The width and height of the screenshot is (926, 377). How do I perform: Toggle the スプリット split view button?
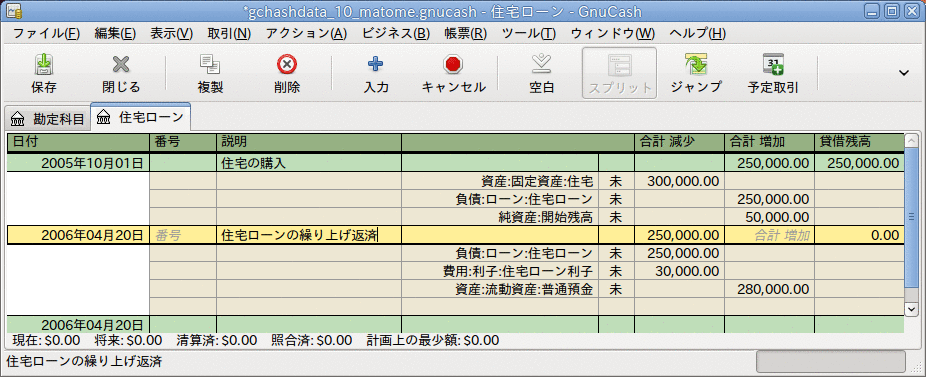(x=619, y=73)
